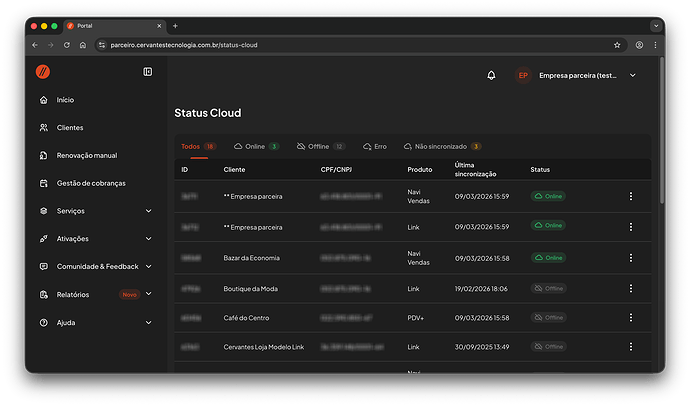Bookmark this page with the star
690x406 pixels.
coord(617,45)
